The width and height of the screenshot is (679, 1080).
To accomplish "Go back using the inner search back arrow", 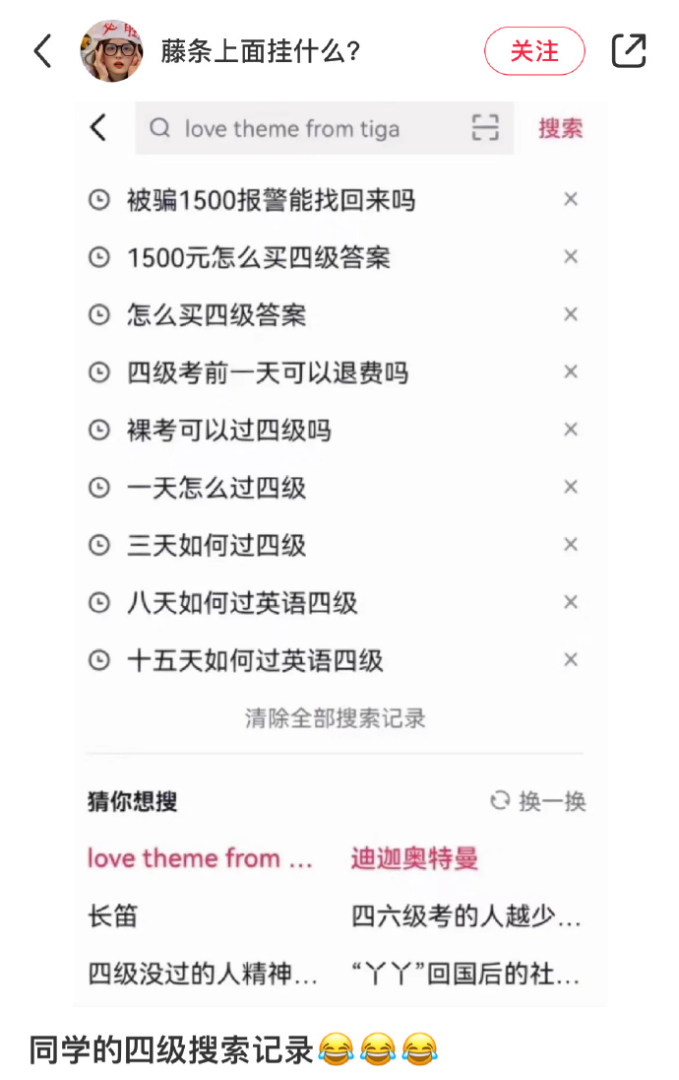I will point(98,127).
